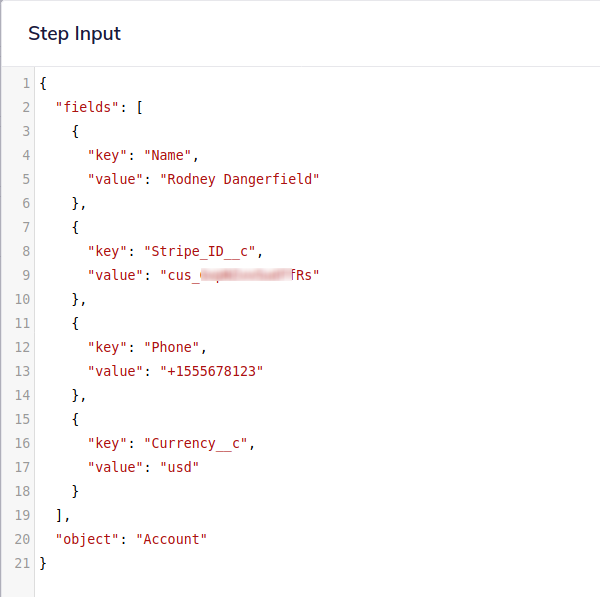Image resolution: width=600 pixels, height=597 pixels.
Task: Click line number 10 in the gutter
Action: pos(22,299)
